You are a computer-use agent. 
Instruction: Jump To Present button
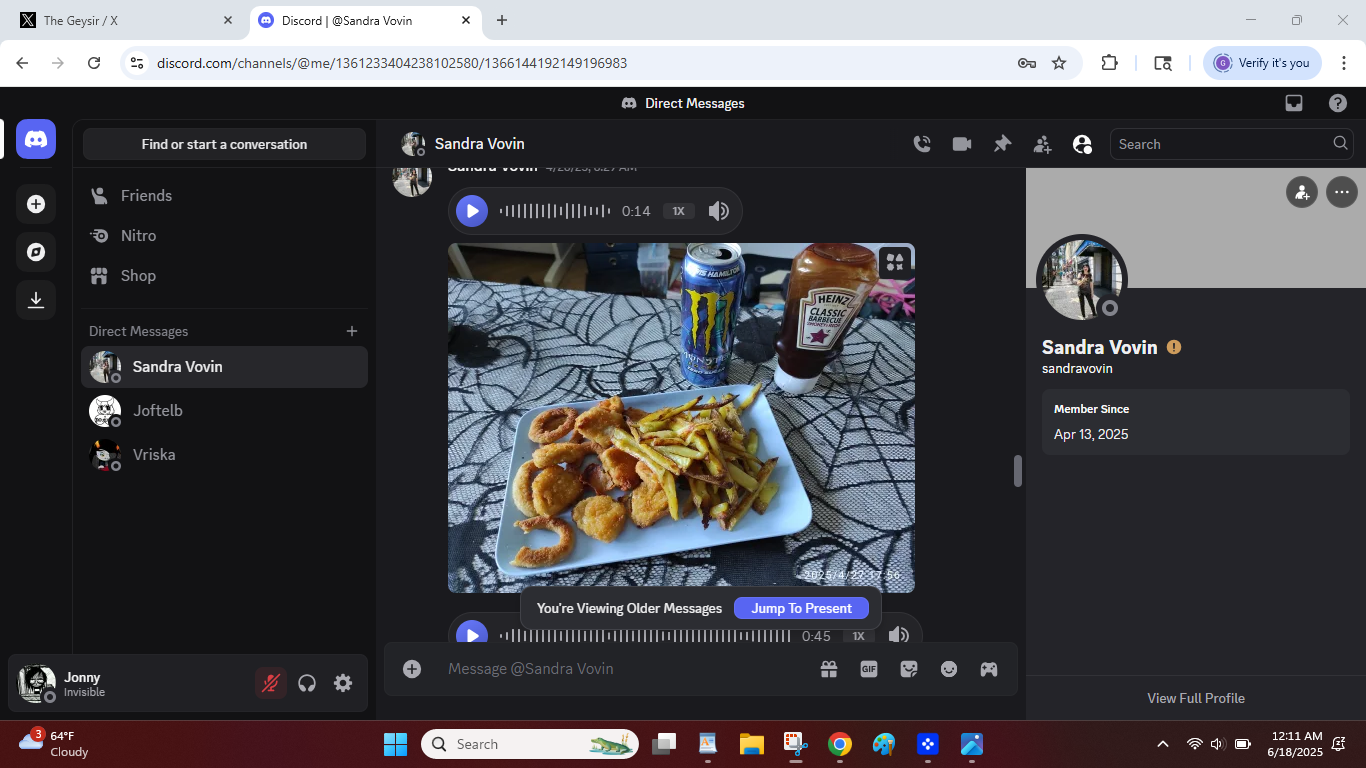coord(802,608)
